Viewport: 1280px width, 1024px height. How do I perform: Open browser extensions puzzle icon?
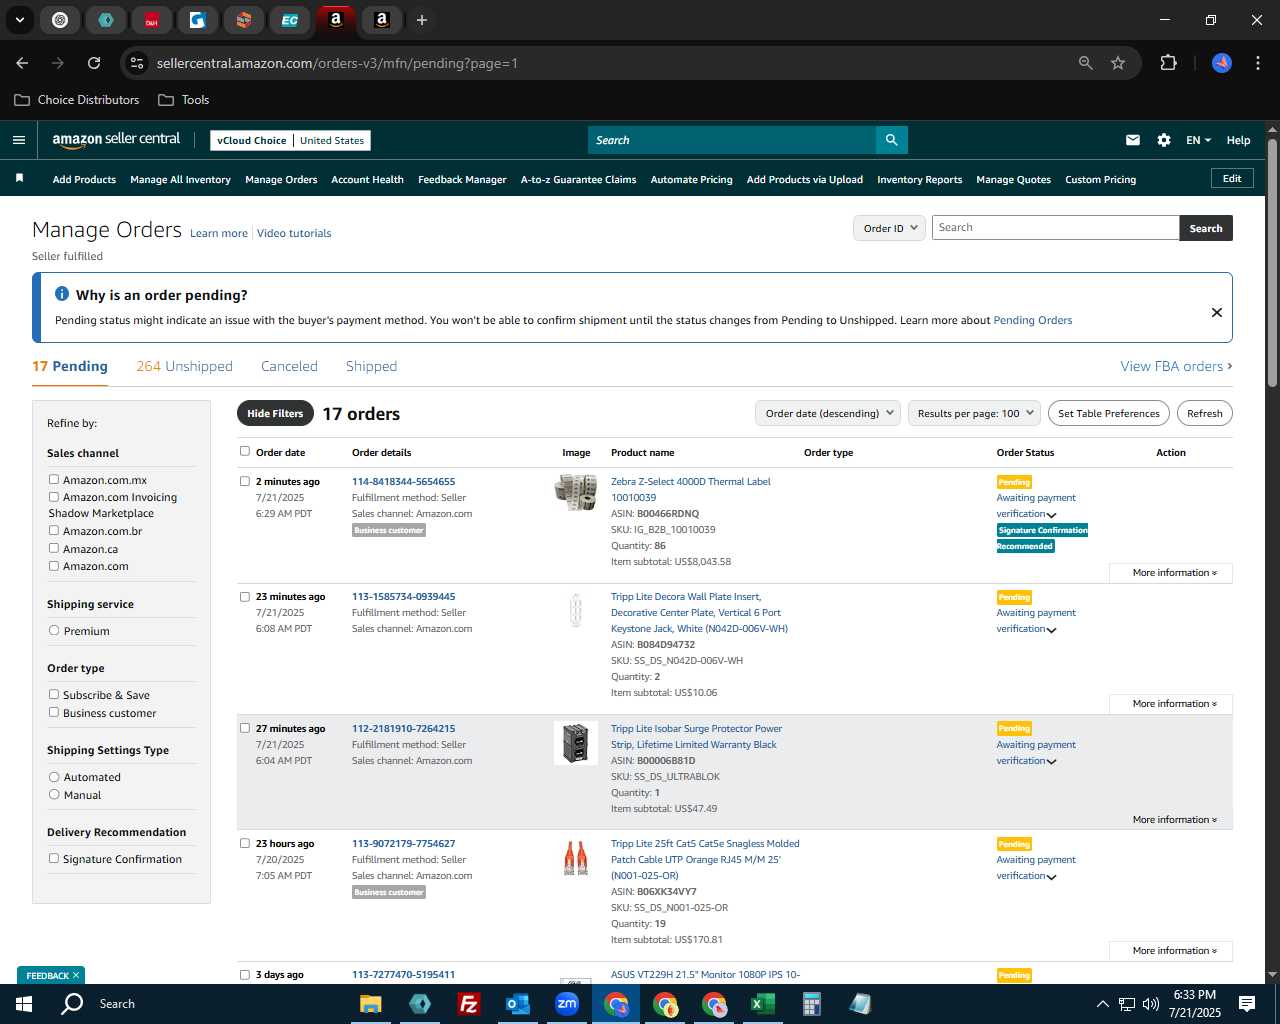(1168, 63)
